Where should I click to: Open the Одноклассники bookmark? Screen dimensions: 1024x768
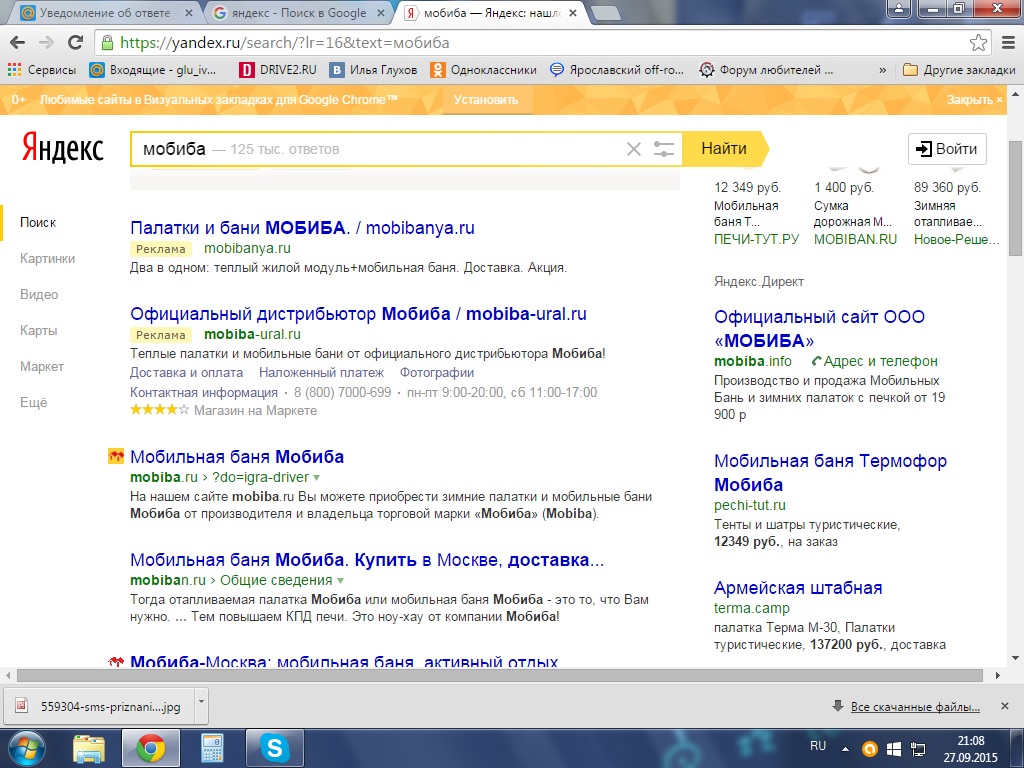coord(483,70)
